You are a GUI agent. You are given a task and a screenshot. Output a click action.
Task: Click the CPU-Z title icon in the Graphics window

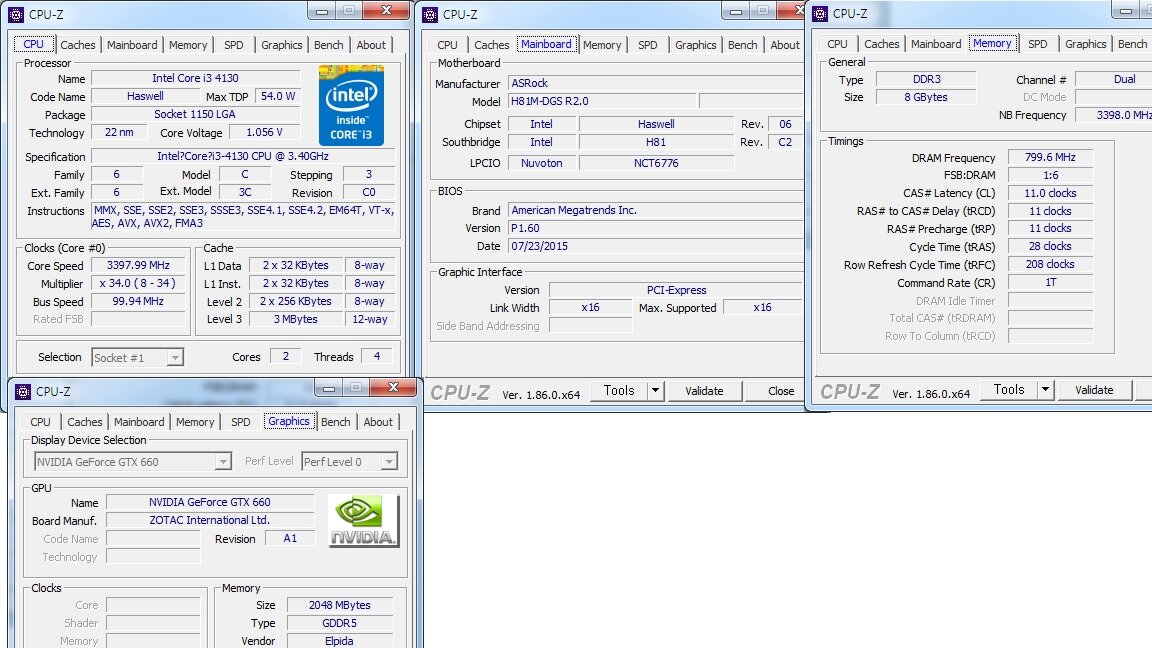pos(23,391)
